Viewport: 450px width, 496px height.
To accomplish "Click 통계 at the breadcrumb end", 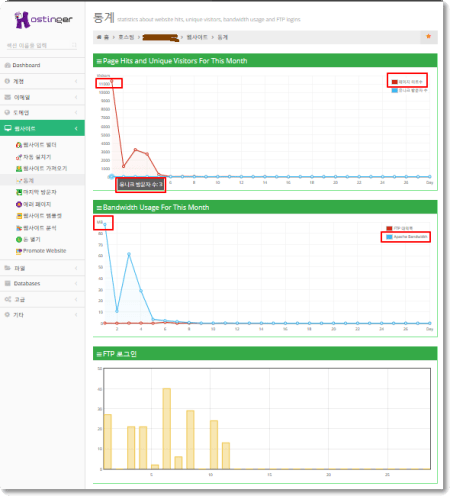I will 223,37.
